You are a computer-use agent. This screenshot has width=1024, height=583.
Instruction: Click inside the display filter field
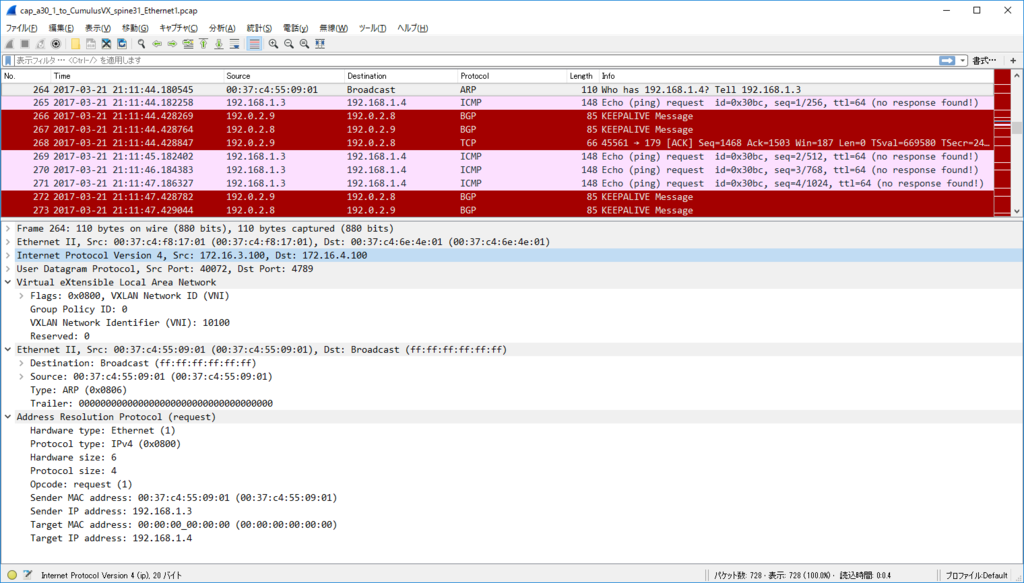477,60
